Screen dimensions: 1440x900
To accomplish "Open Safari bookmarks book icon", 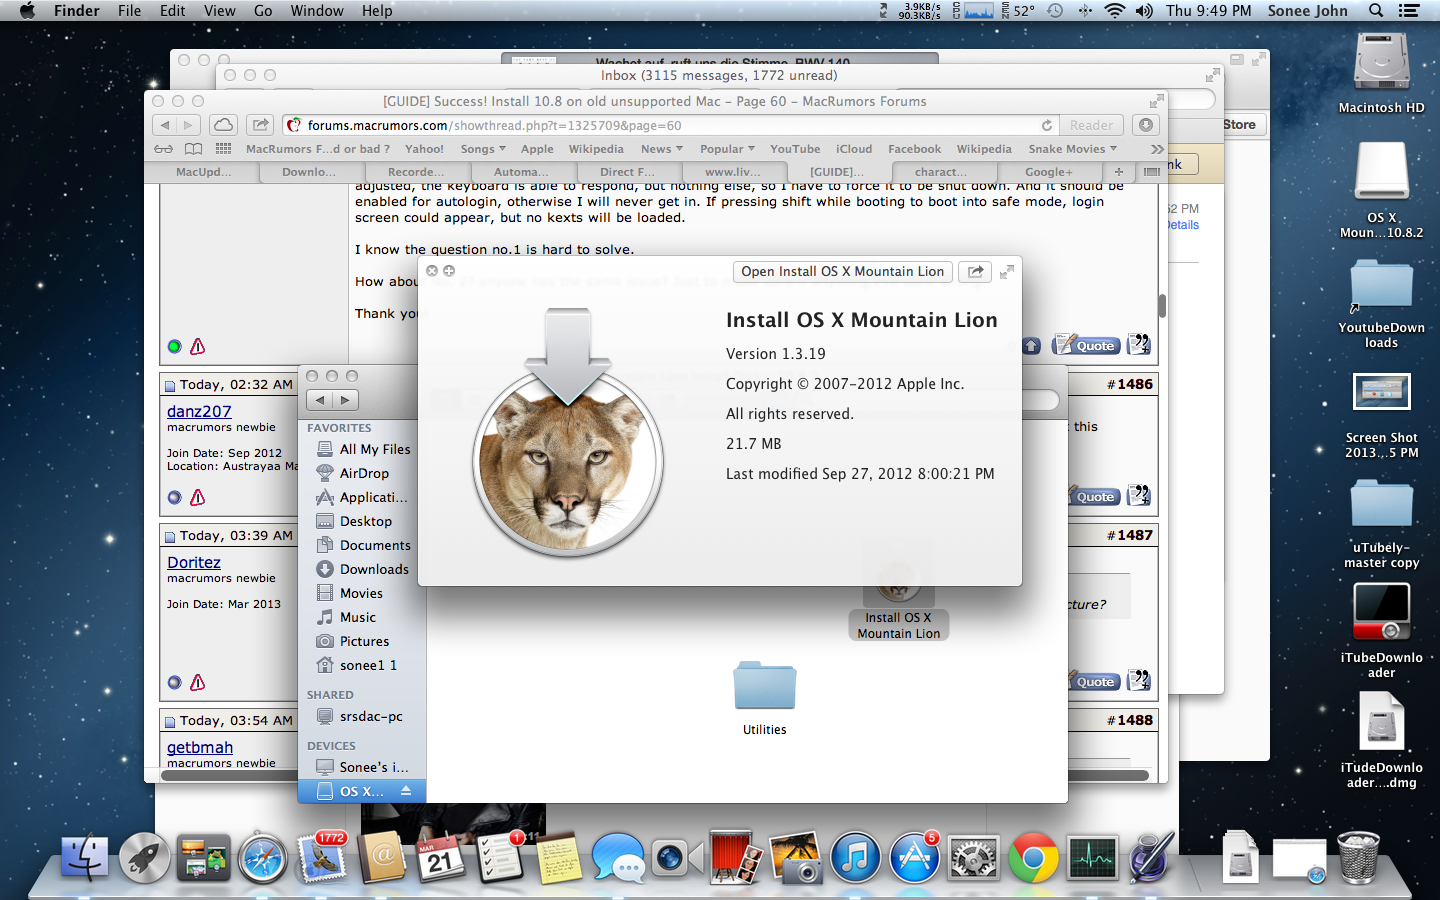I will click(193, 149).
